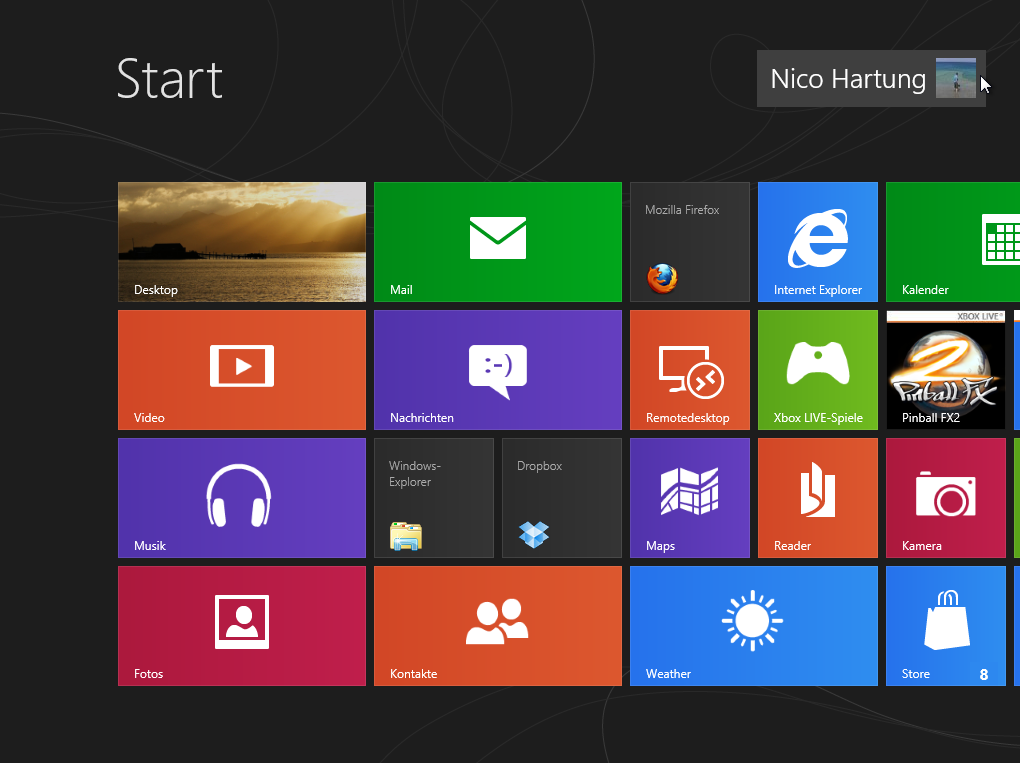The image size is (1020, 763).
Task: Click the Video play-screen icon
Action: coord(242,366)
